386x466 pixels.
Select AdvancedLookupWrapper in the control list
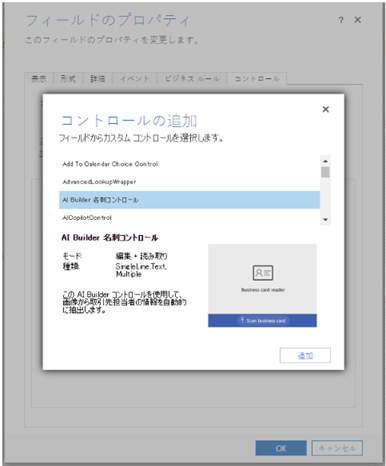click(x=189, y=182)
